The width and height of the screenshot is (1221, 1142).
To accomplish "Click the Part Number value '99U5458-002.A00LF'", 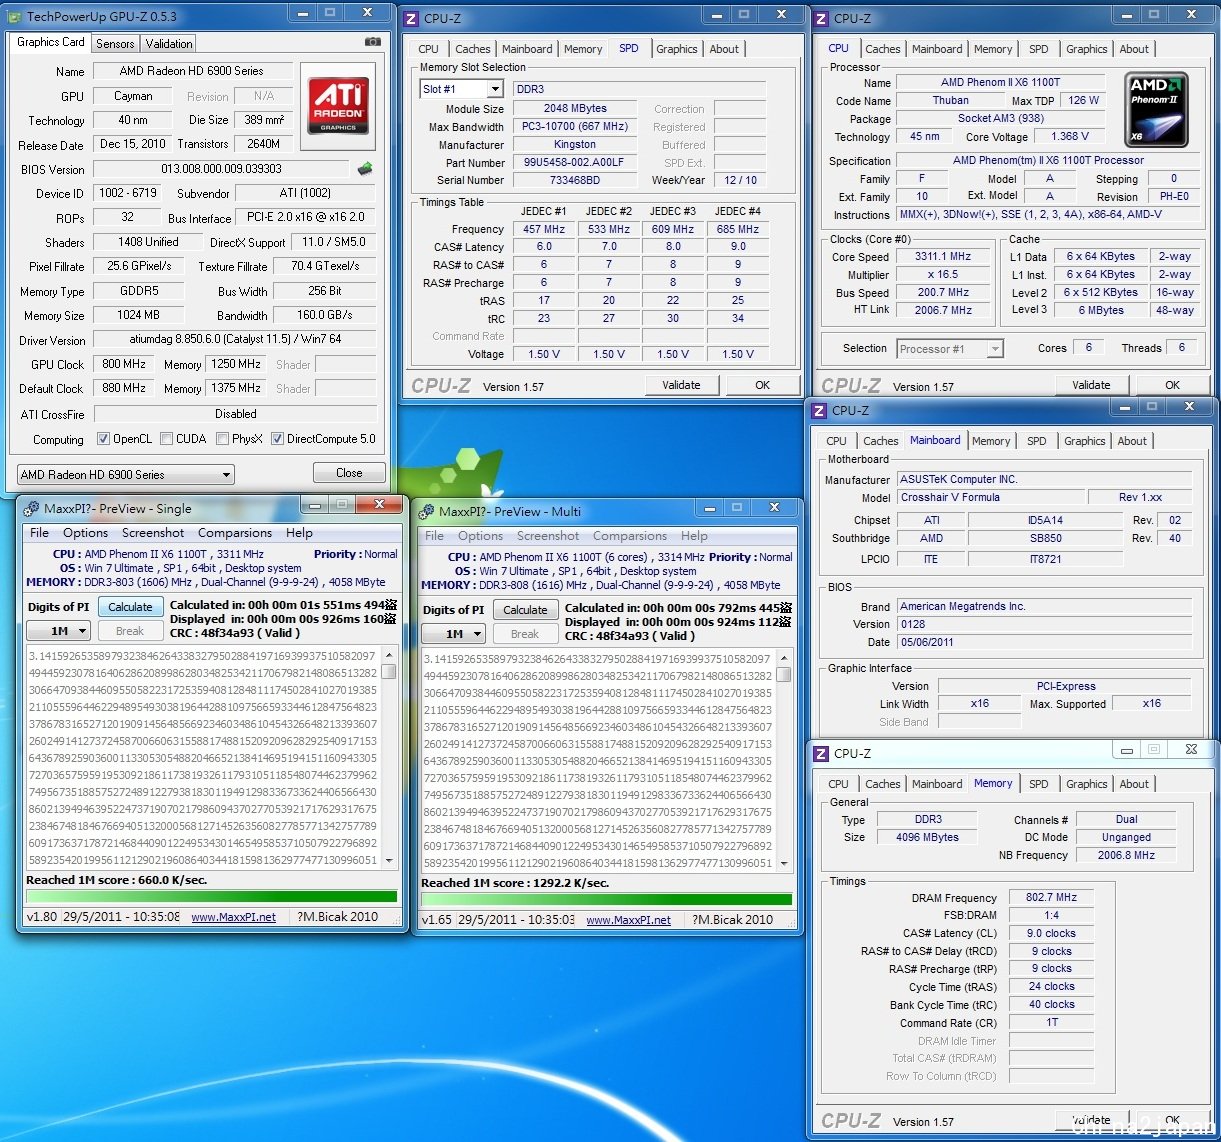I will [x=576, y=162].
